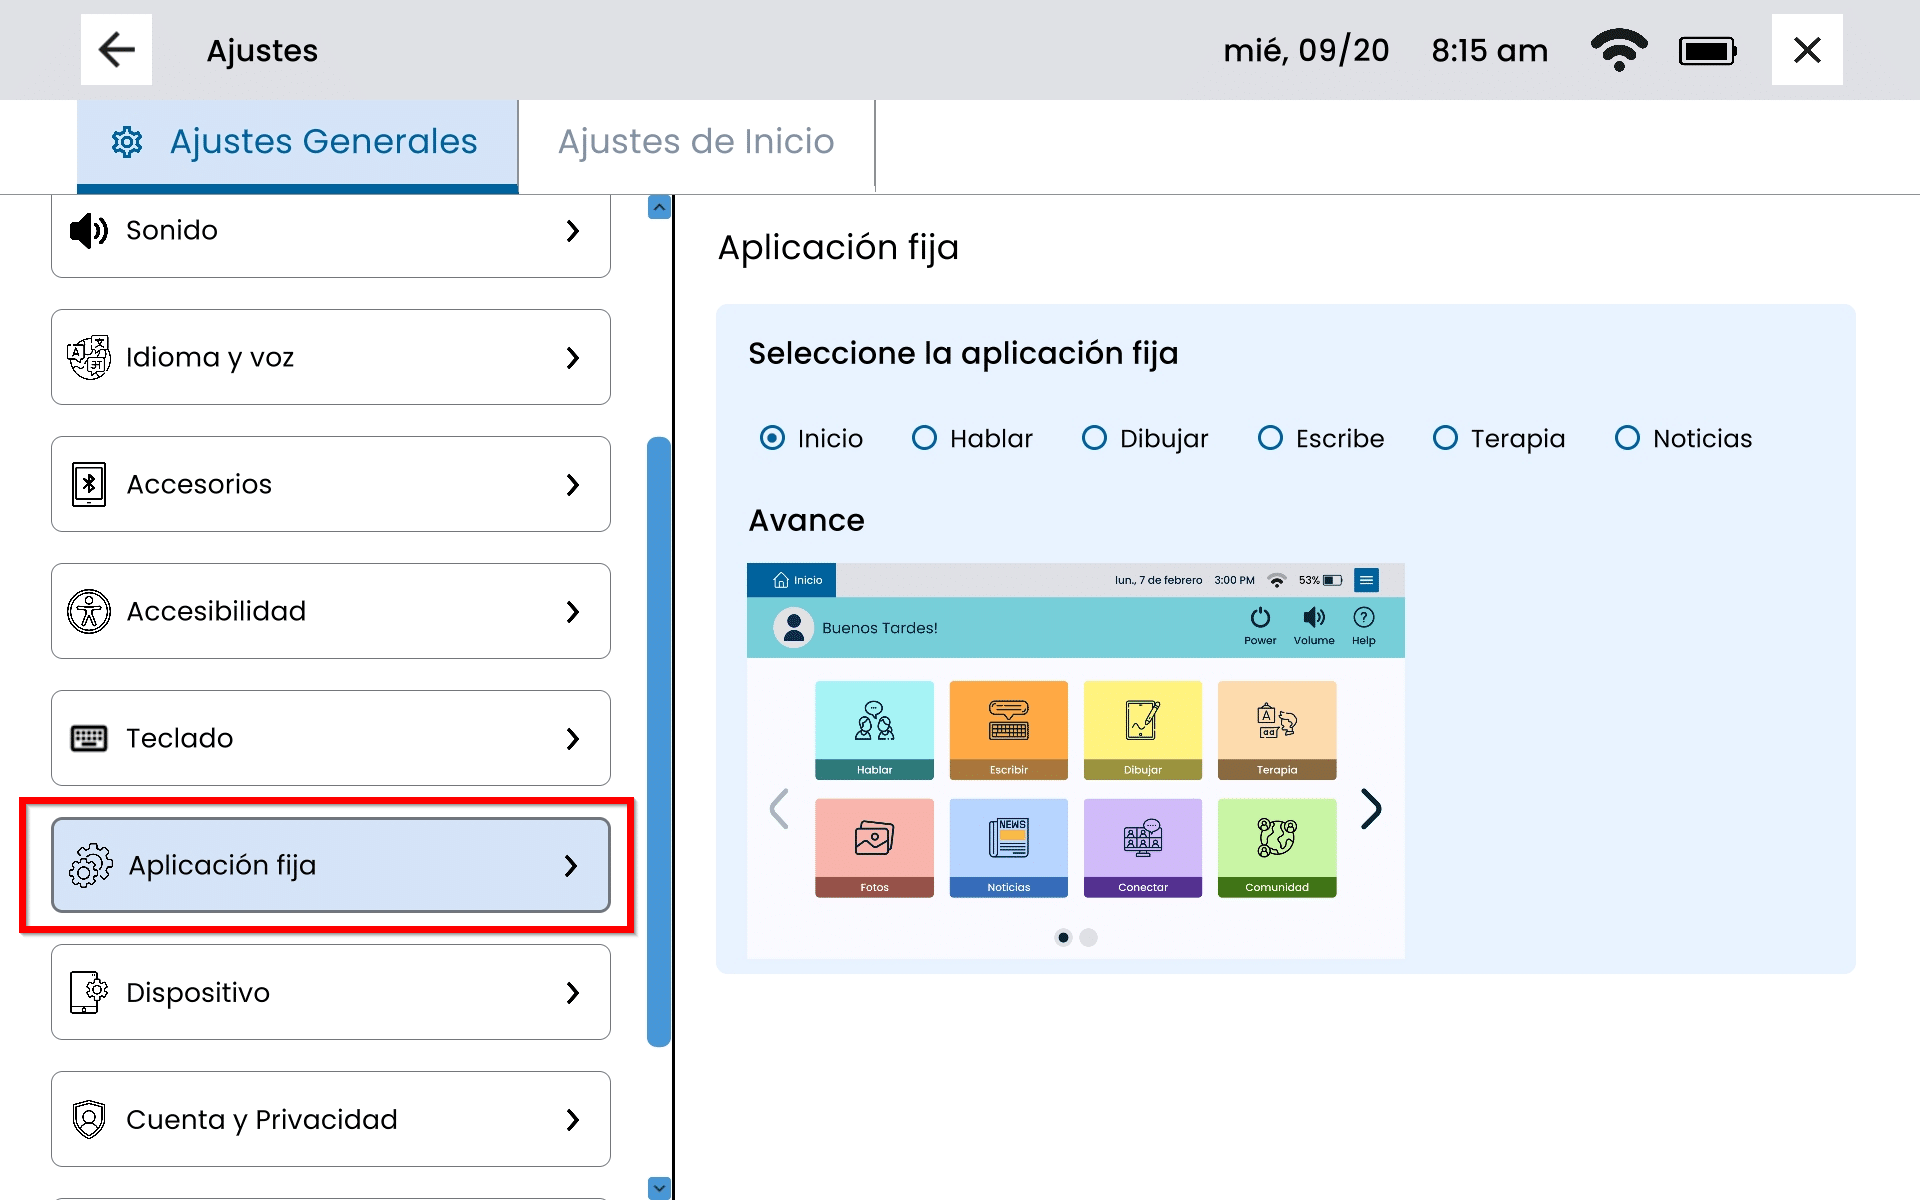Click the Teclado keyboard icon
Viewport: 1920px width, 1200px height.
pos(89,738)
